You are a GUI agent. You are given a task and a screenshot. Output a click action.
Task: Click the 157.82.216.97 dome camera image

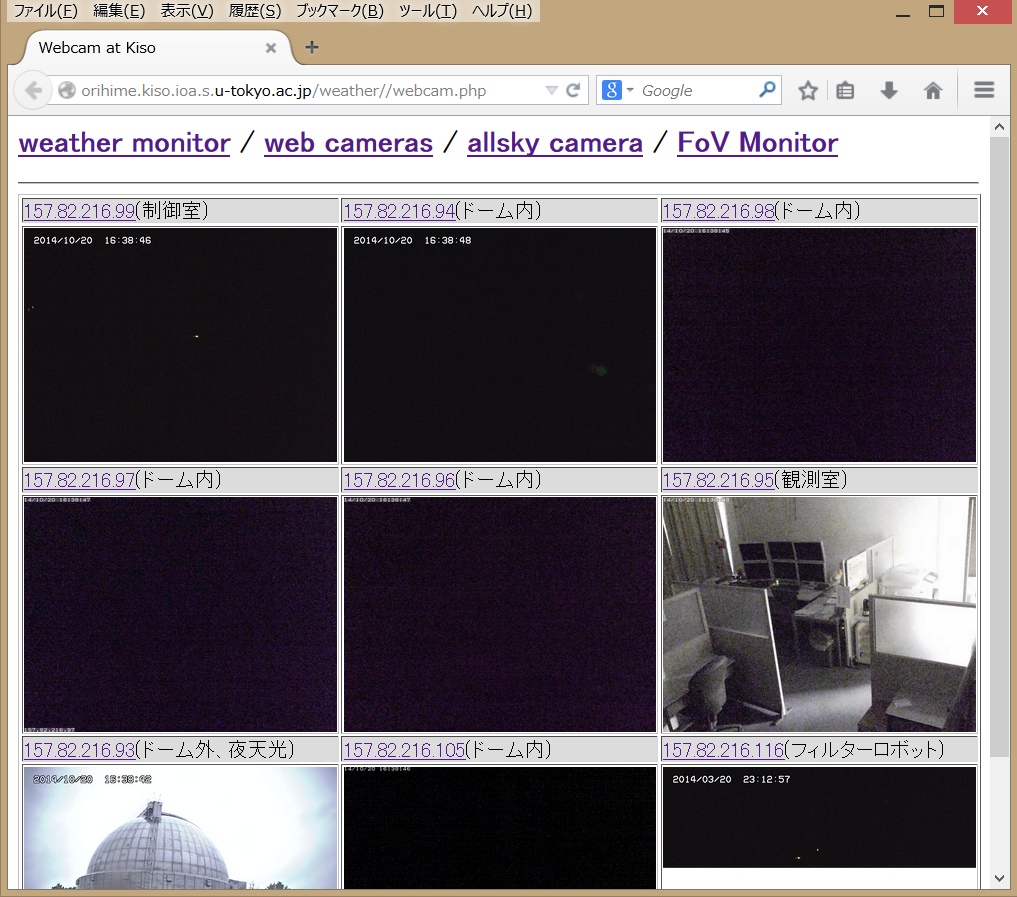coord(180,614)
